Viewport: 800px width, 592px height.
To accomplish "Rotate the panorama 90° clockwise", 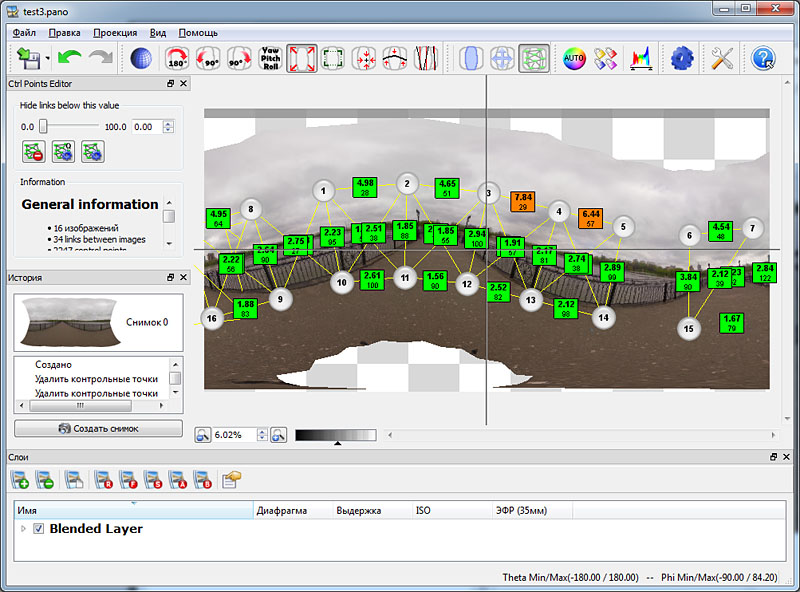I will [x=239, y=58].
